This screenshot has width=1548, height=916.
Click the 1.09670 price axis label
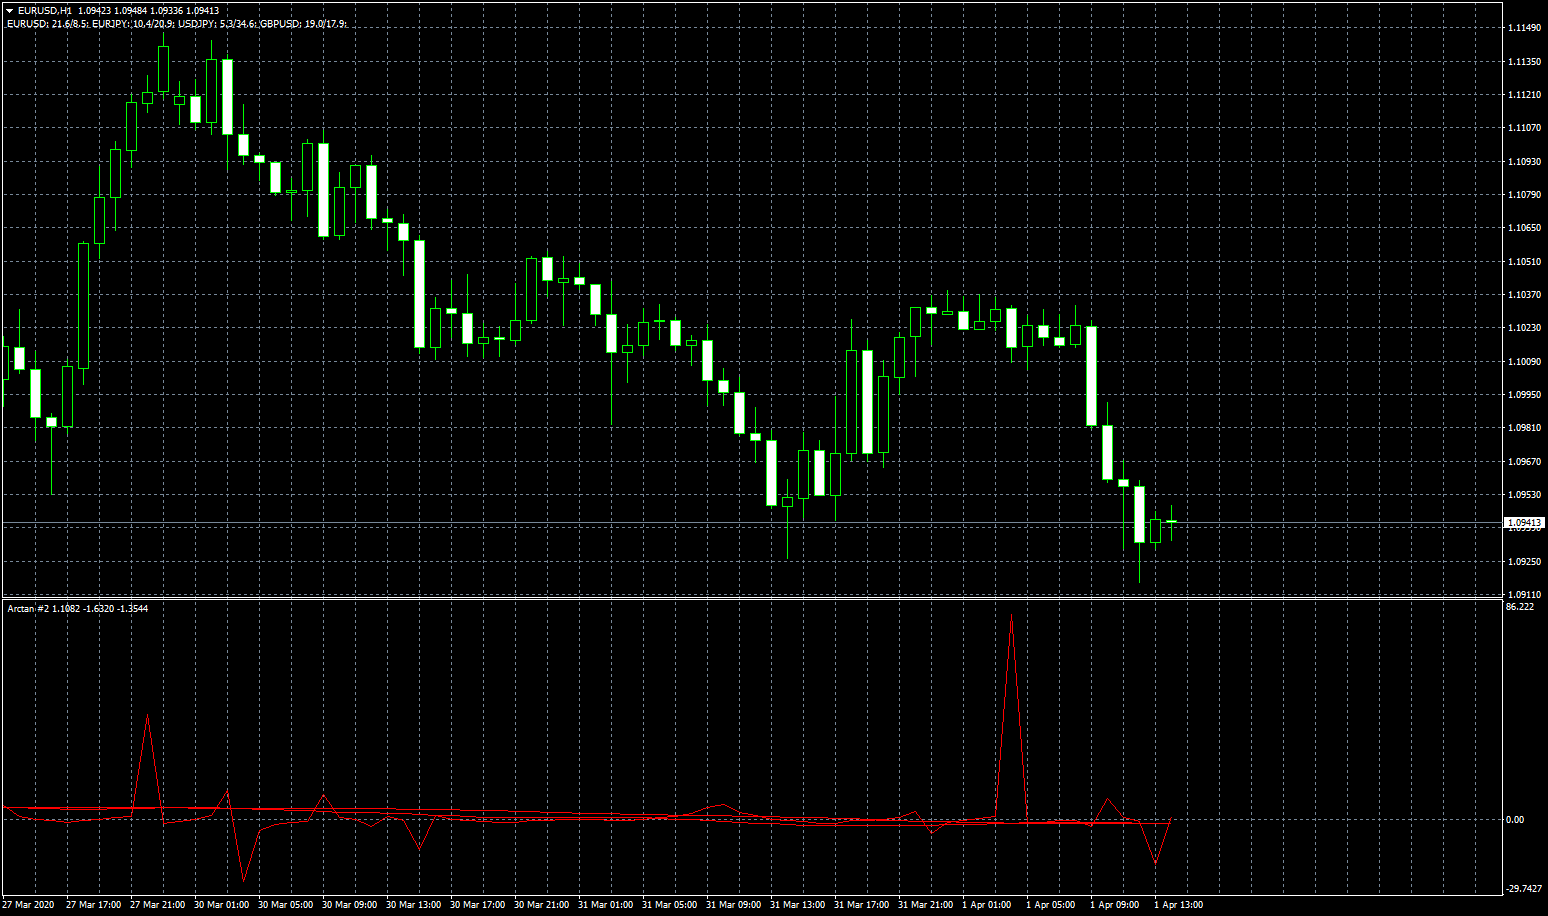[x=1524, y=462]
